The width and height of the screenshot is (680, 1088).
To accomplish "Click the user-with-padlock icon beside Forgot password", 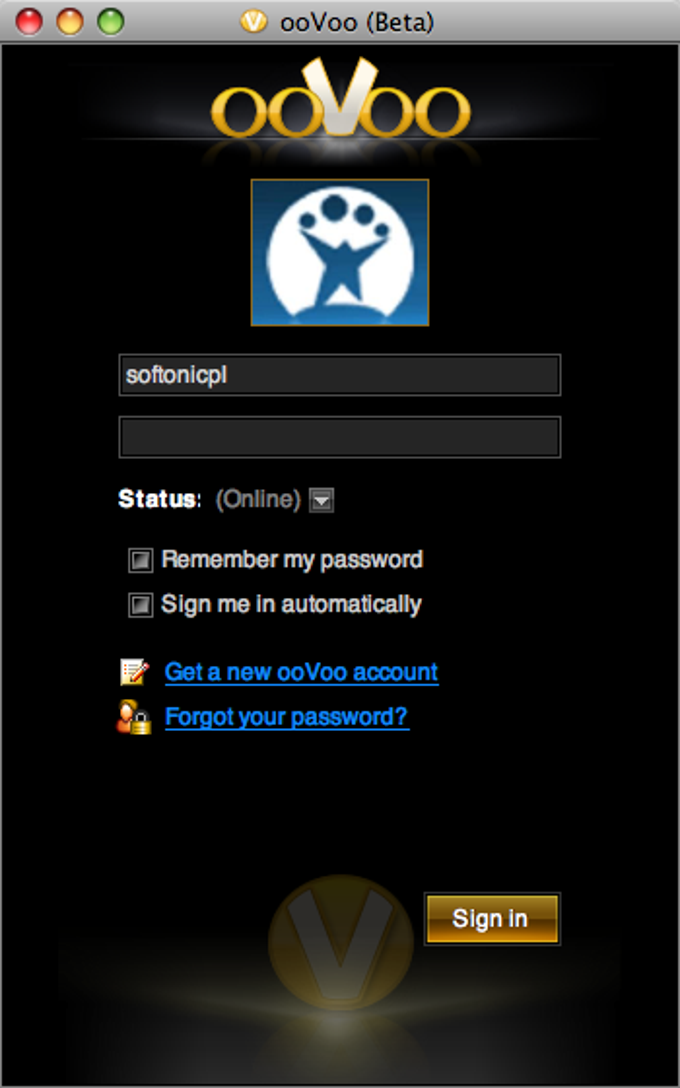I will coord(133,717).
